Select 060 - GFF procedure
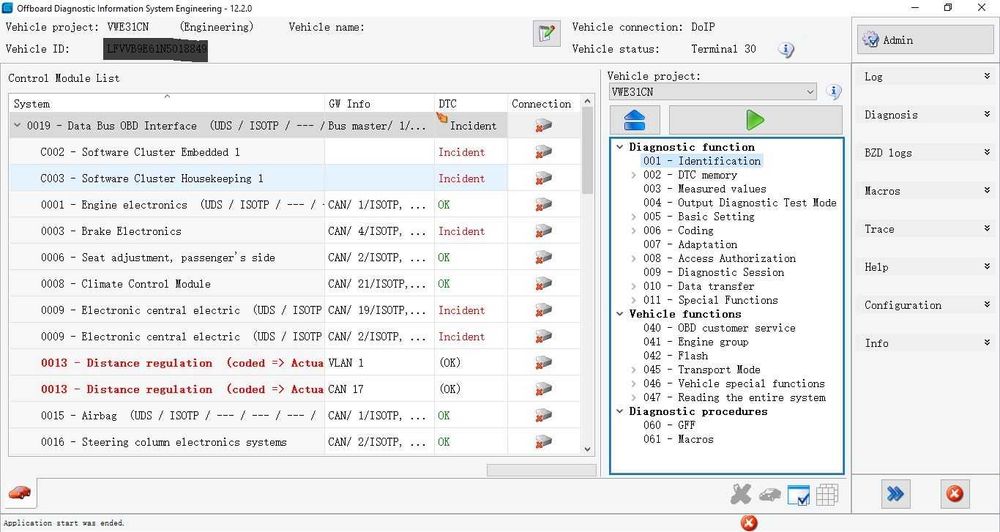Screen dimensions: 1000x532 coord(669,425)
